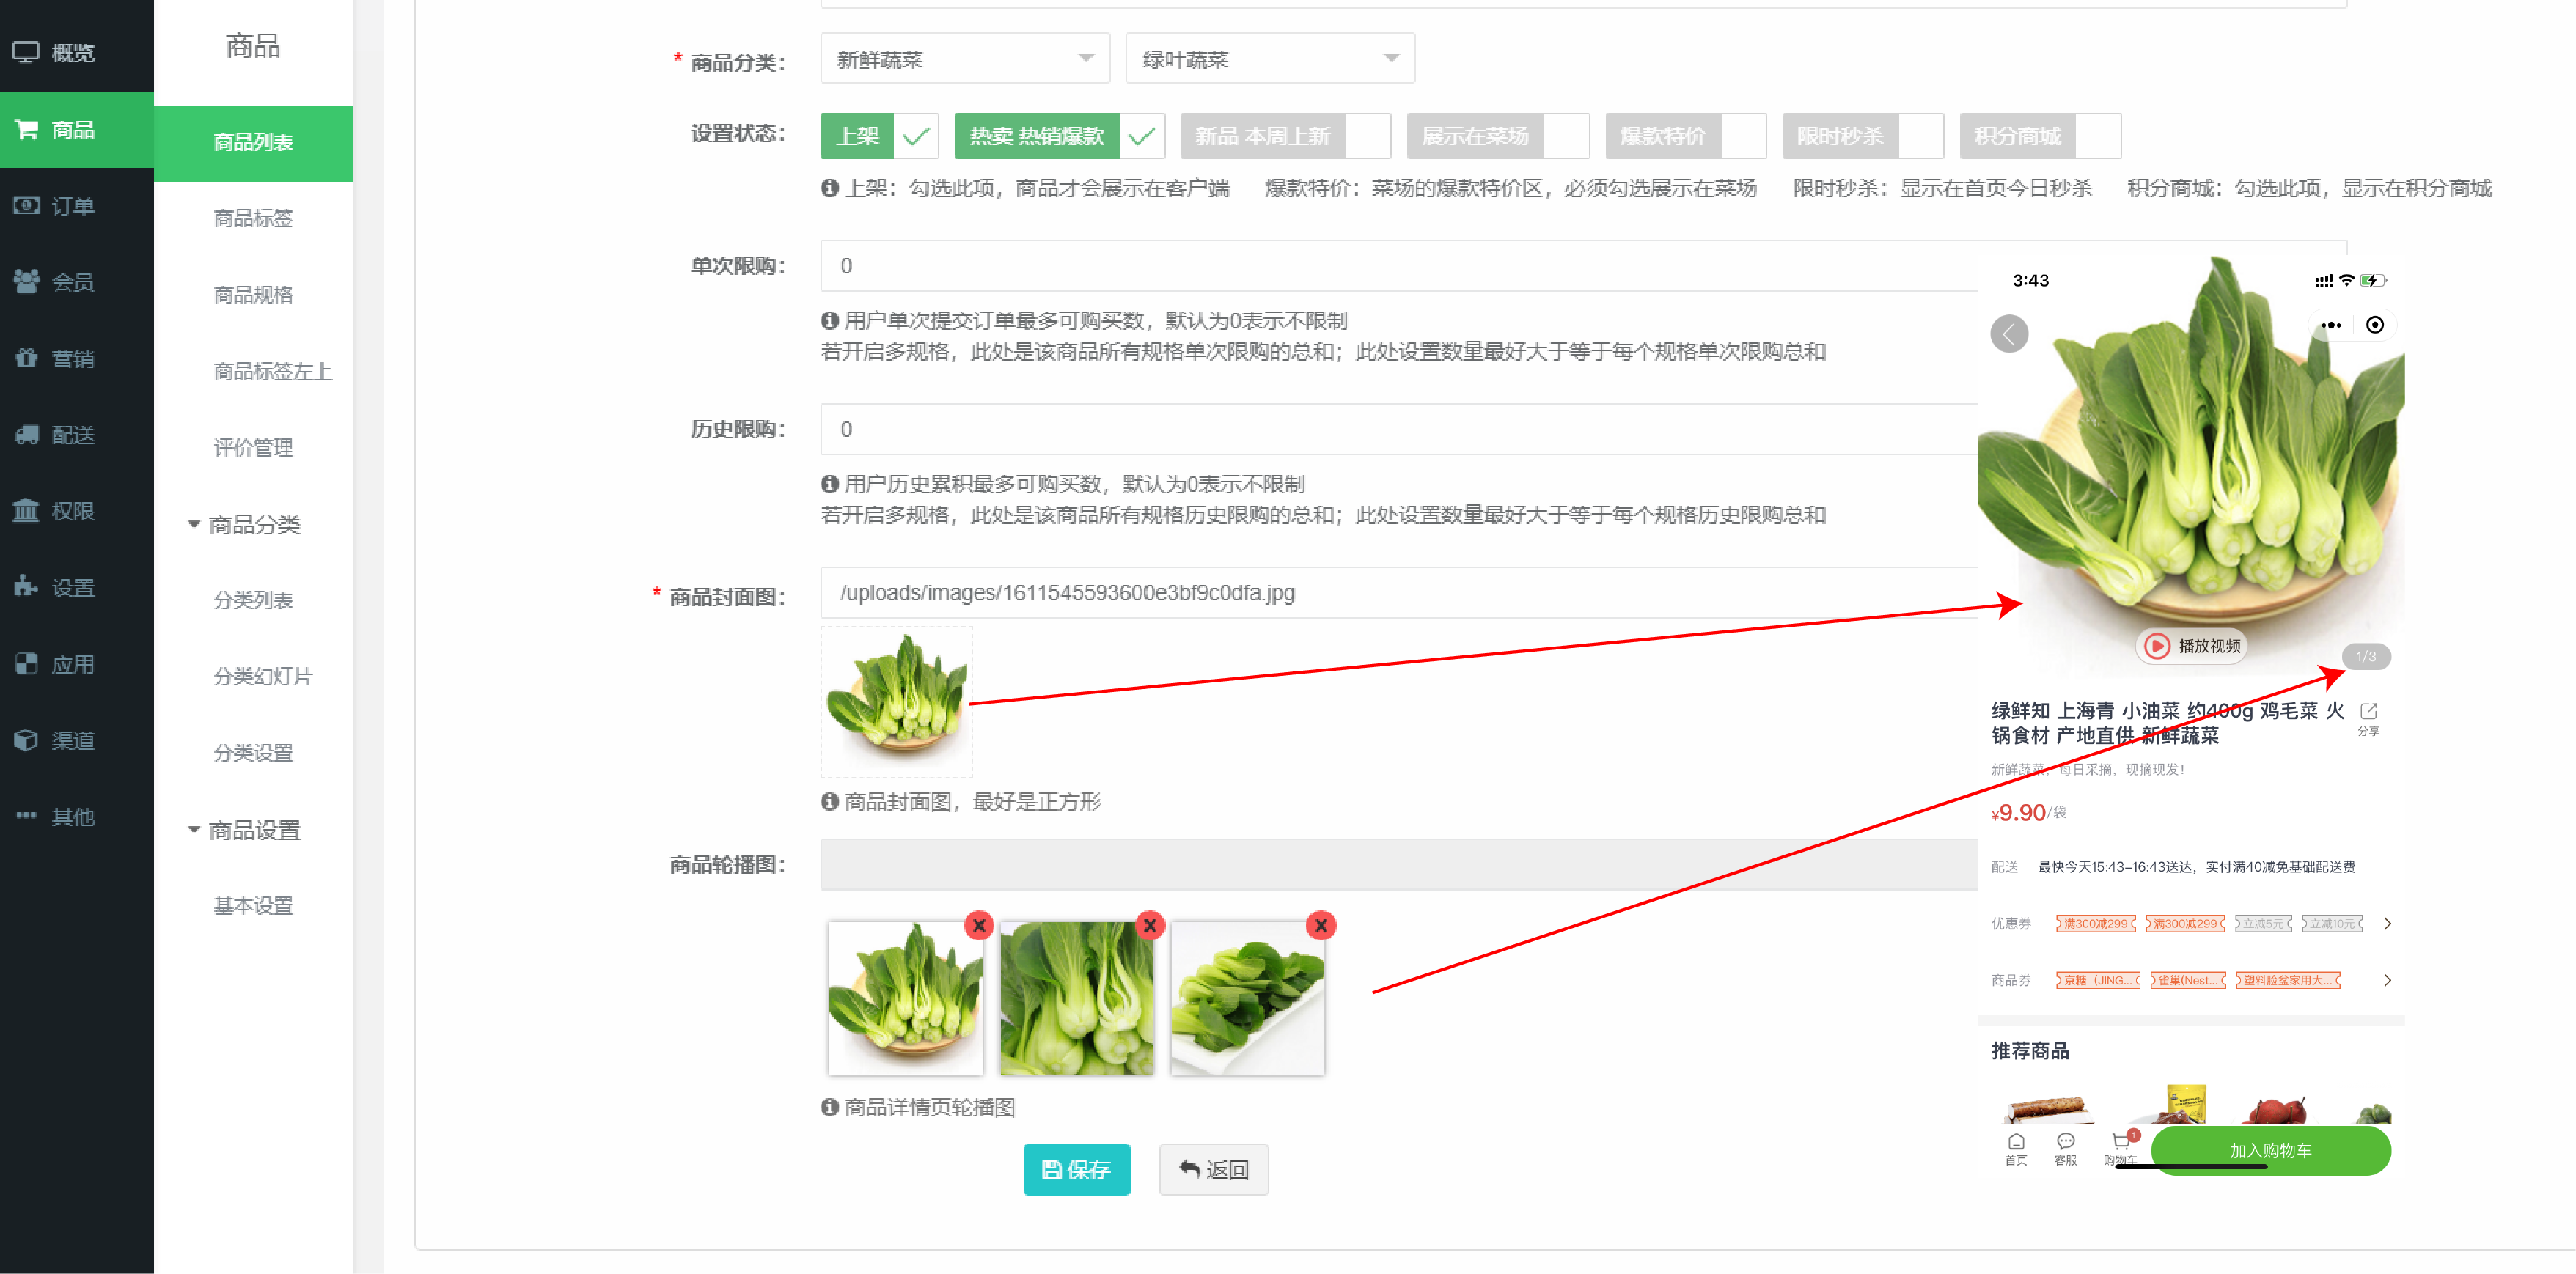This screenshot has width=2576, height=1274.
Task: Click the 返回 back button
Action: point(1213,1169)
